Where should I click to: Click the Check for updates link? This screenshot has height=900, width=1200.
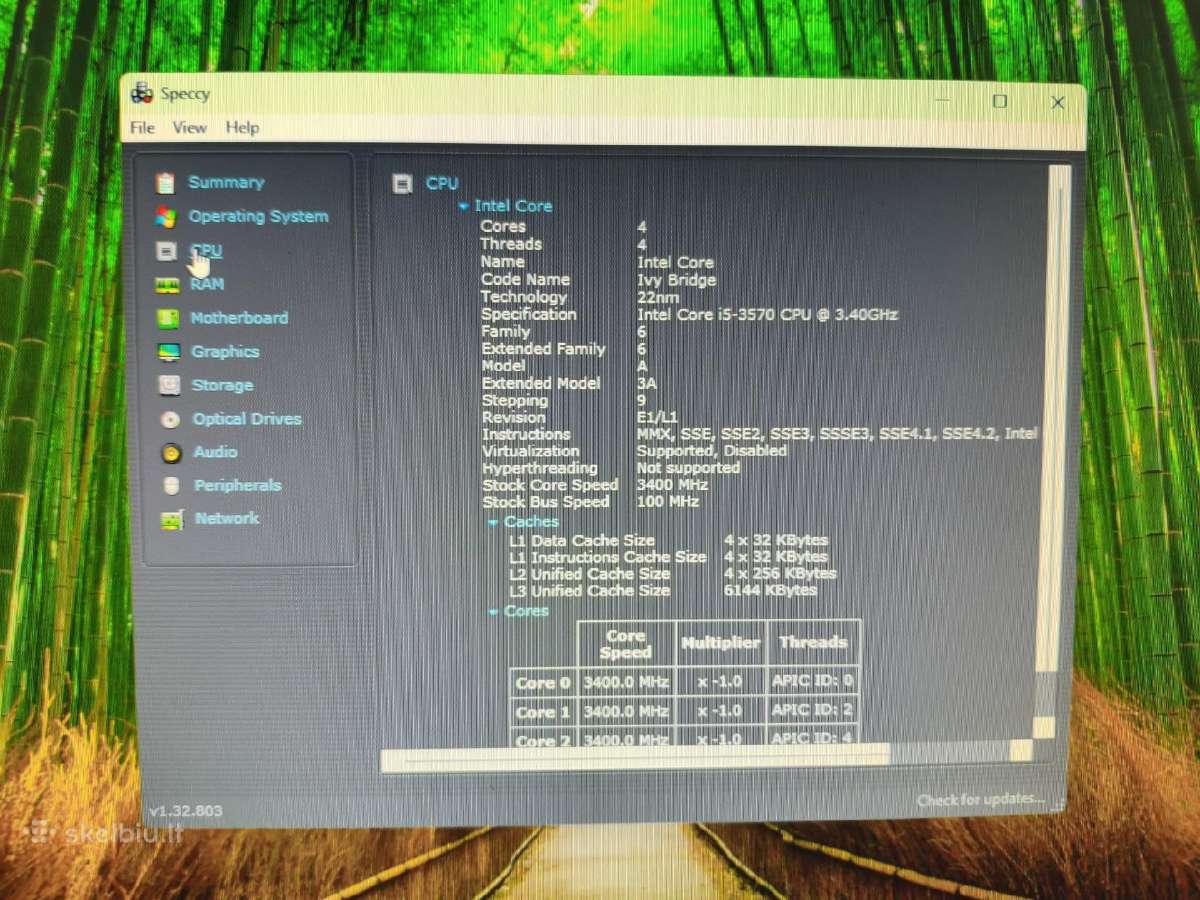click(x=981, y=800)
